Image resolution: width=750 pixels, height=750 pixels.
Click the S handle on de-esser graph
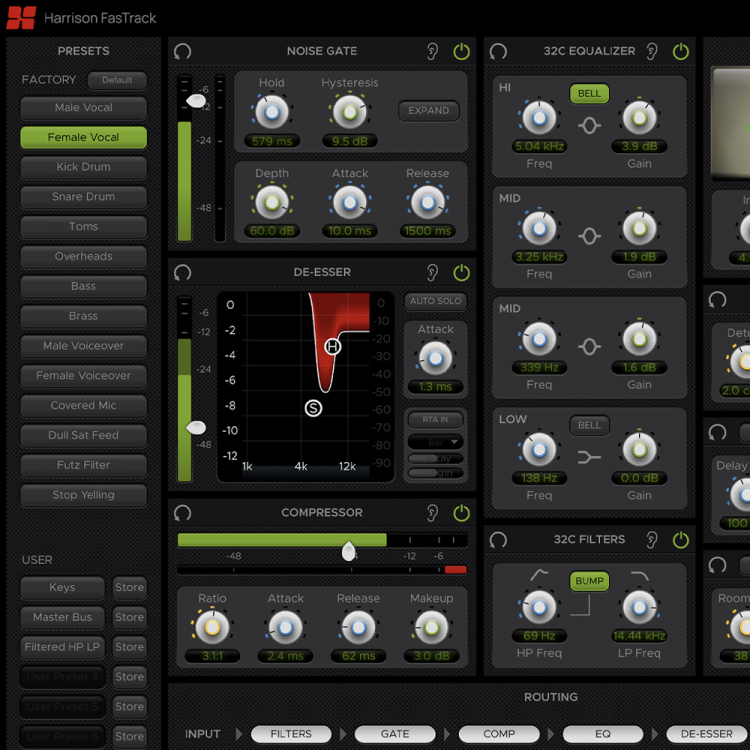(x=314, y=408)
